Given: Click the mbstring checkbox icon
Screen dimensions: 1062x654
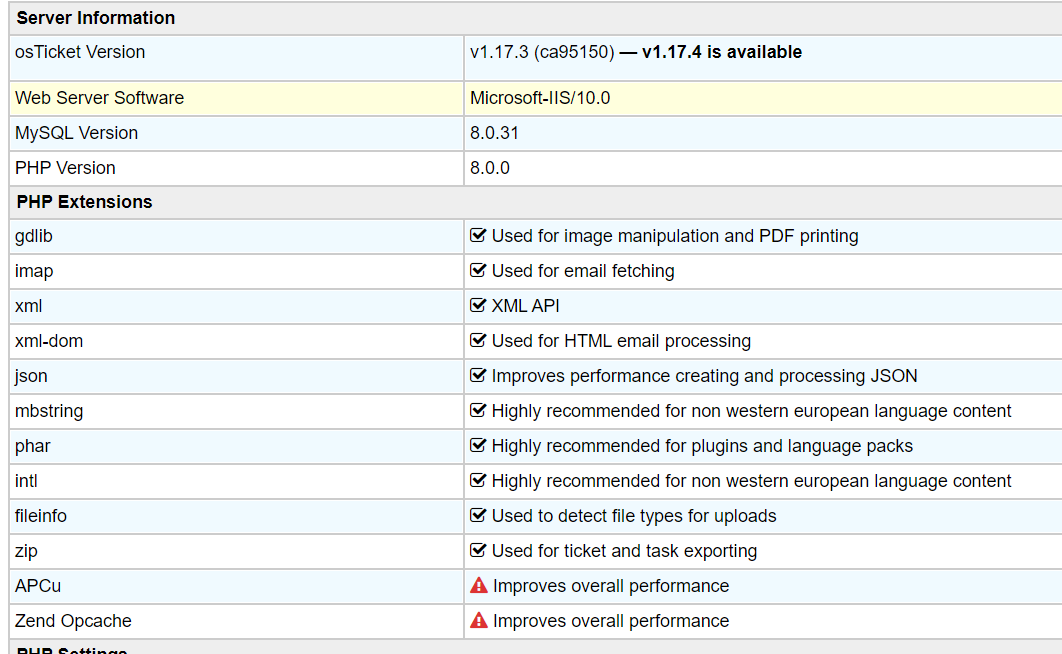Looking at the screenshot, I should tap(478, 411).
